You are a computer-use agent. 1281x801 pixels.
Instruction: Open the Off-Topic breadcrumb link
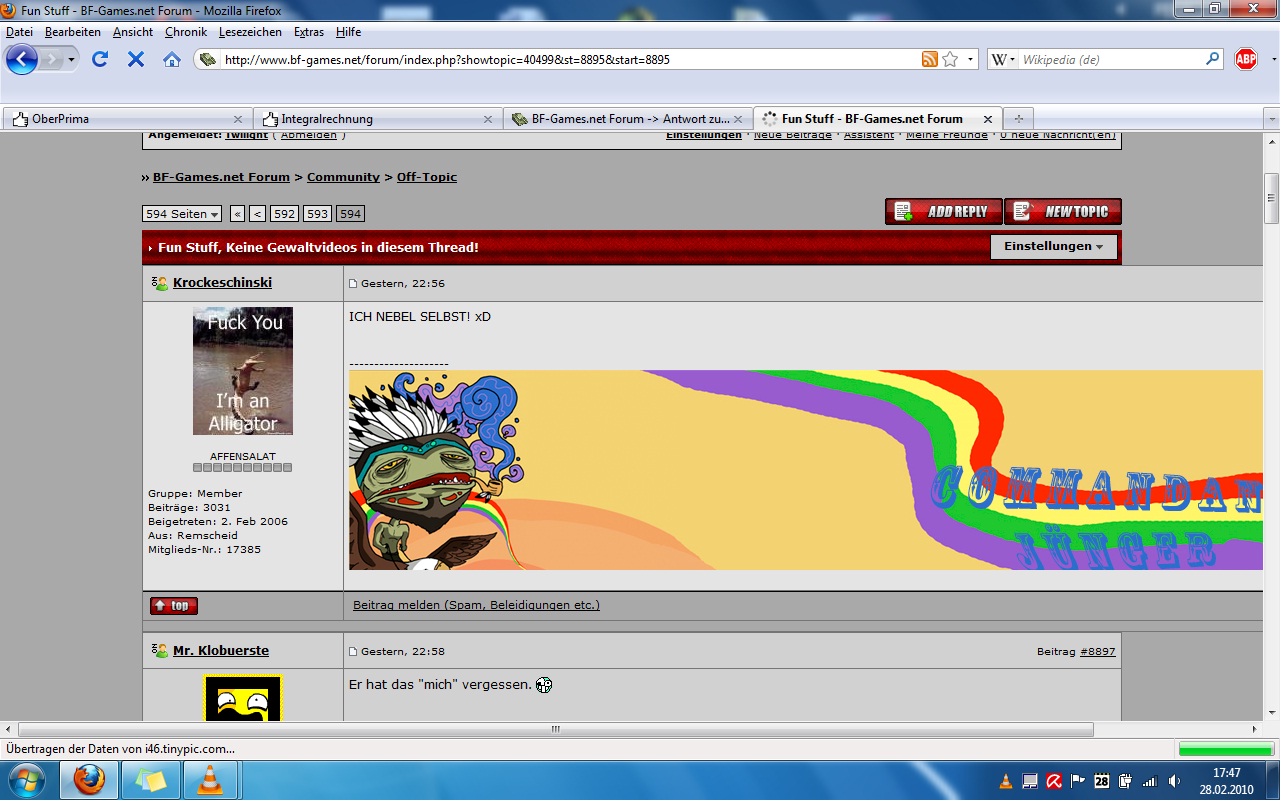click(x=427, y=177)
